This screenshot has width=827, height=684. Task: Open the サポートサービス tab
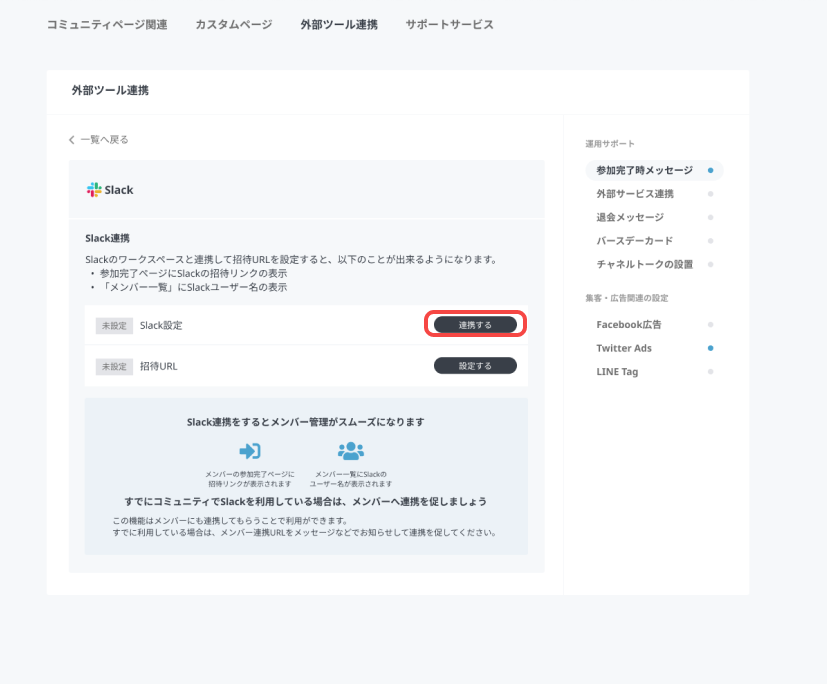click(x=449, y=24)
